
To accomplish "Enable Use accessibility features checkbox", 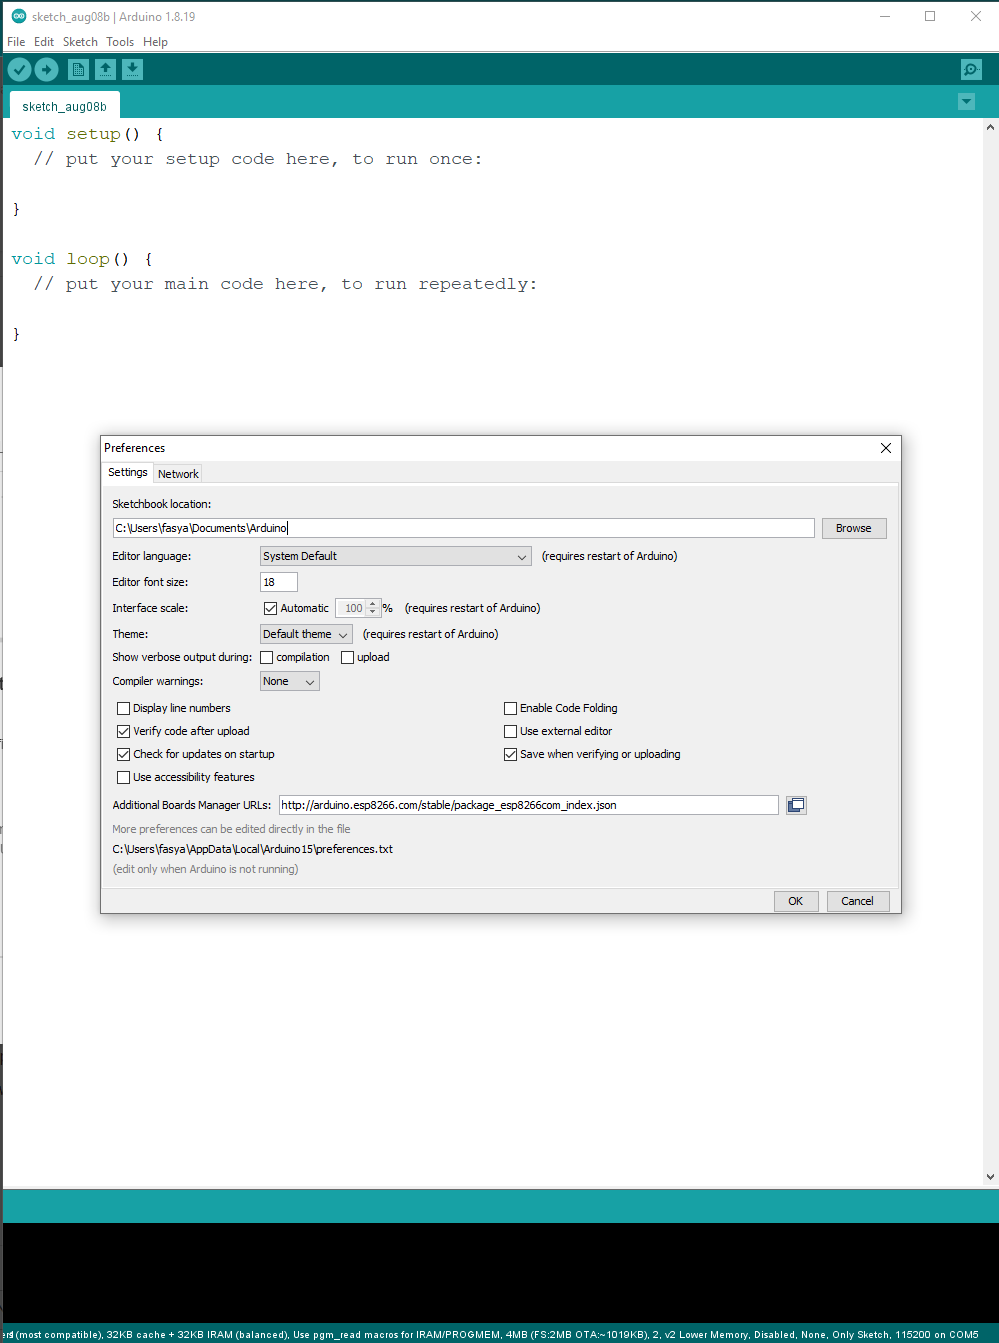I will [x=124, y=777].
